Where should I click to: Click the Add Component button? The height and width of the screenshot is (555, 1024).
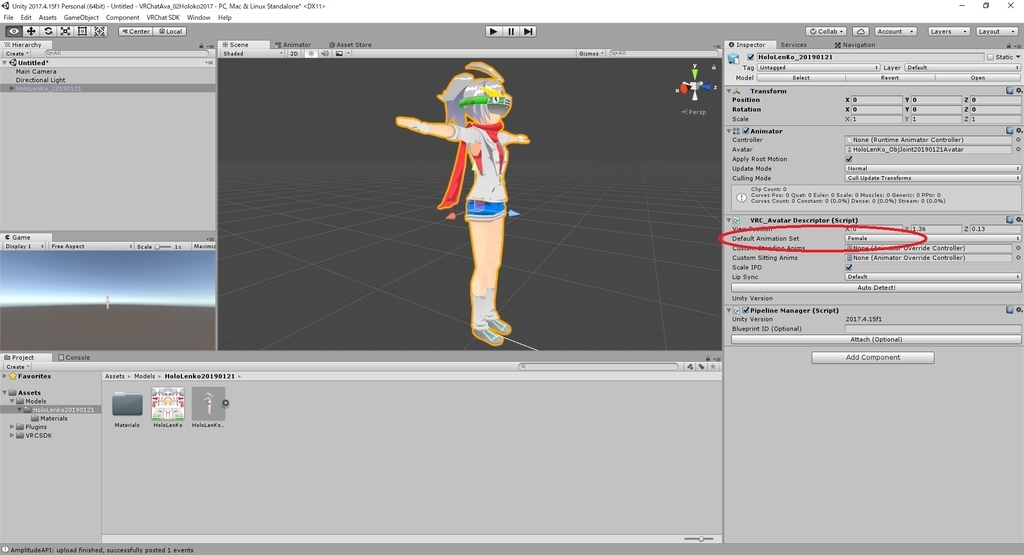click(872, 358)
